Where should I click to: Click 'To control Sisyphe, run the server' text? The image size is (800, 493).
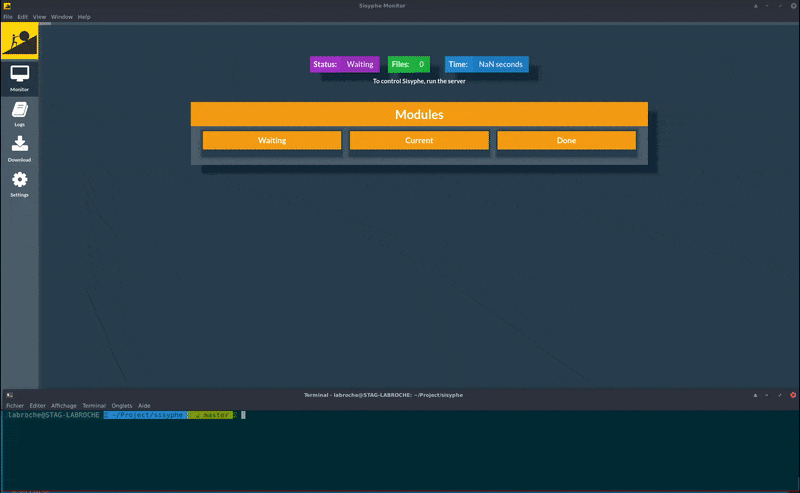pyautogui.click(x=419, y=81)
